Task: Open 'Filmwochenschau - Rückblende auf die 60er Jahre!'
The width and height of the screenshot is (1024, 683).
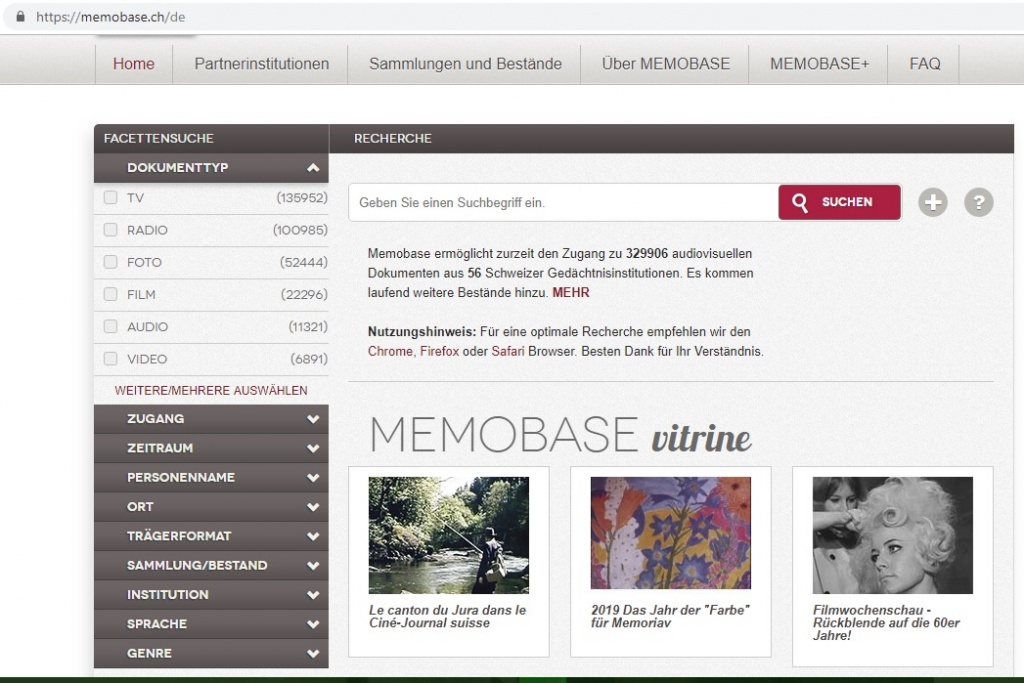Action: 886,622
